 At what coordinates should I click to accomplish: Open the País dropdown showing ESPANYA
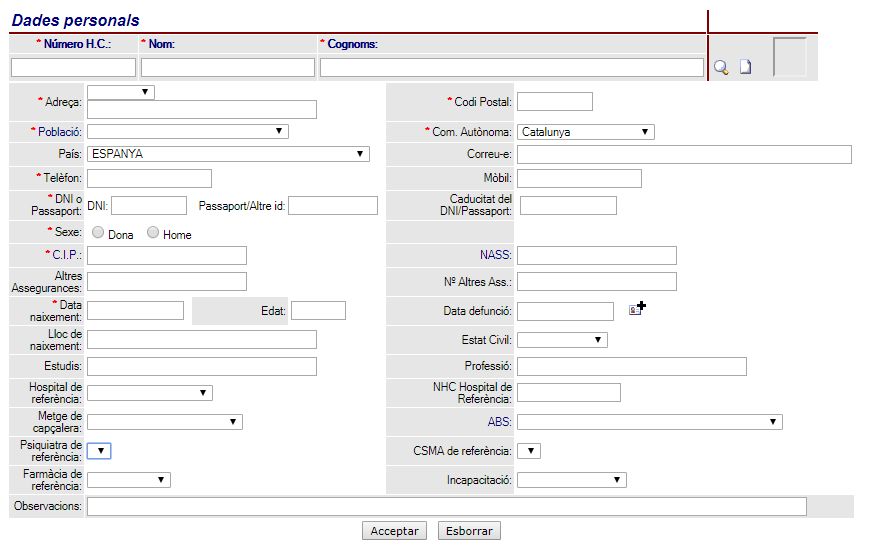click(x=228, y=154)
